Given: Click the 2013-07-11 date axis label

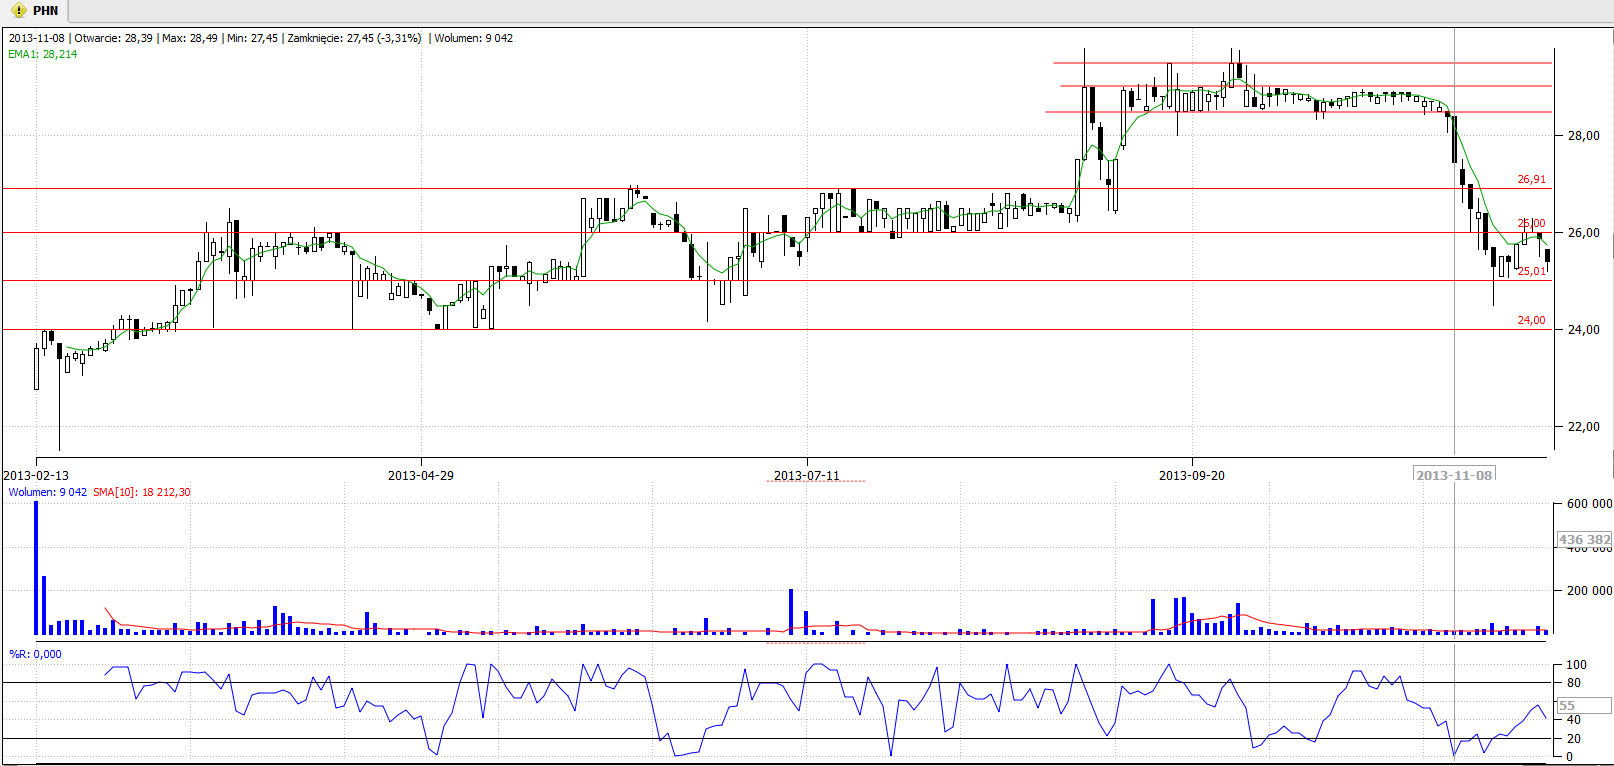Looking at the screenshot, I should click(x=806, y=475).
